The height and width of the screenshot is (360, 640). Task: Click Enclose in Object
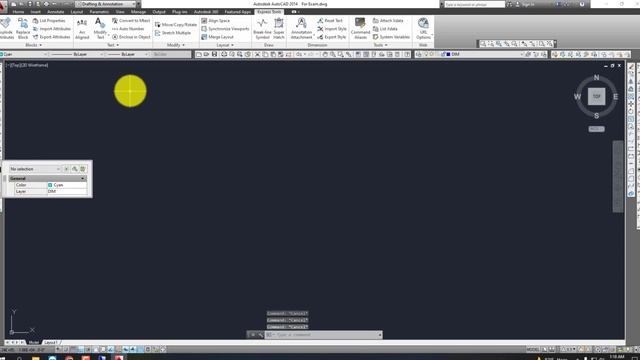click(131, 37)
